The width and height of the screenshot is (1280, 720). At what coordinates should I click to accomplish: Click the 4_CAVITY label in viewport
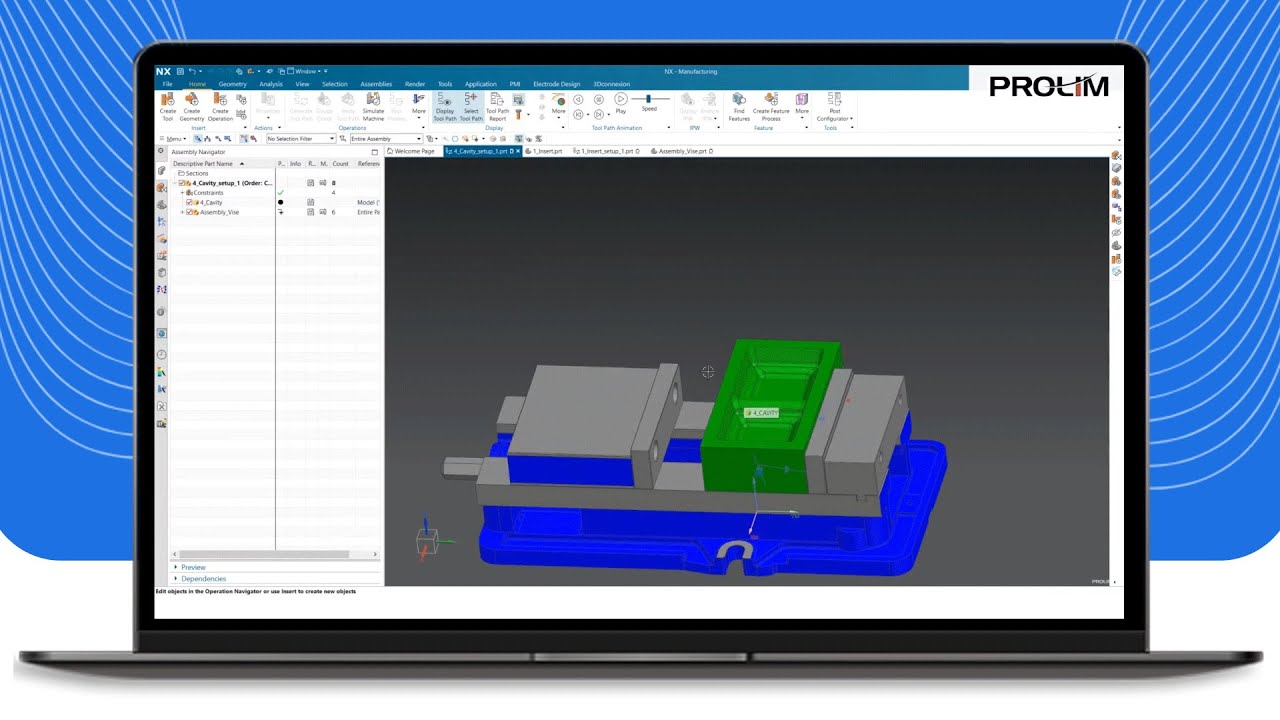[x=762, y=413]
